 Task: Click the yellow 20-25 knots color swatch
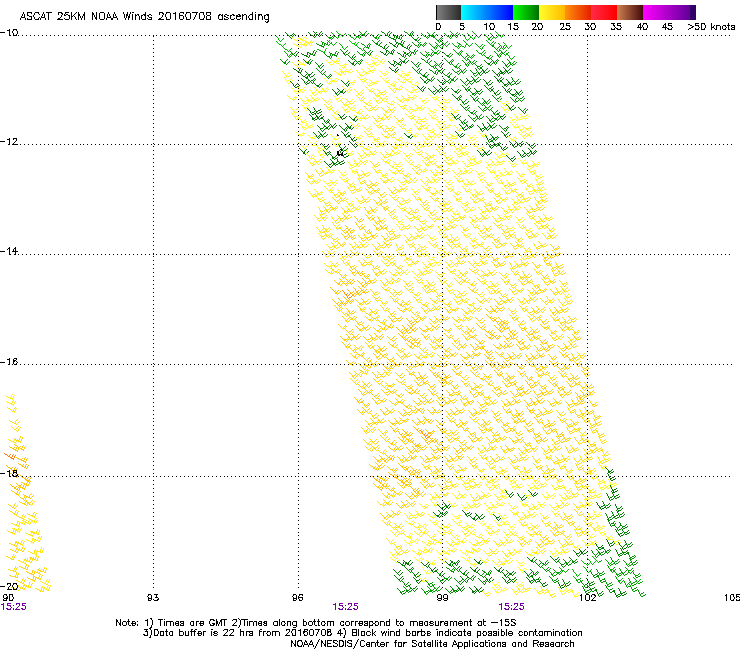click(552, 12)
